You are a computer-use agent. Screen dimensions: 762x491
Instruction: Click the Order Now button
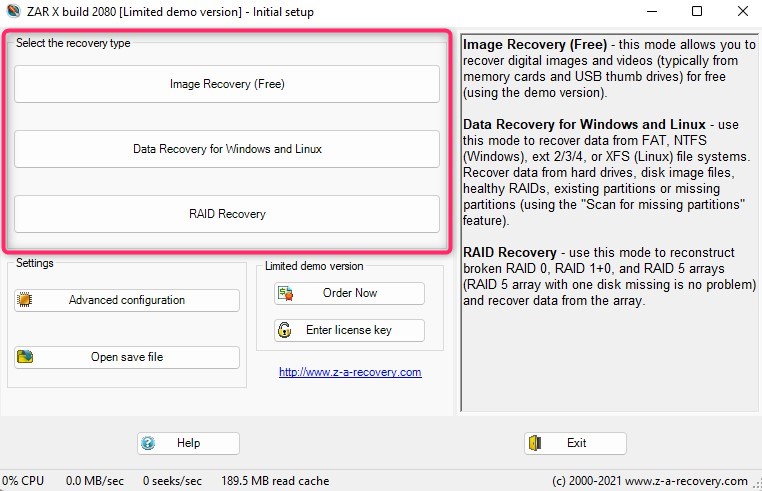click(x=349, y=293)
